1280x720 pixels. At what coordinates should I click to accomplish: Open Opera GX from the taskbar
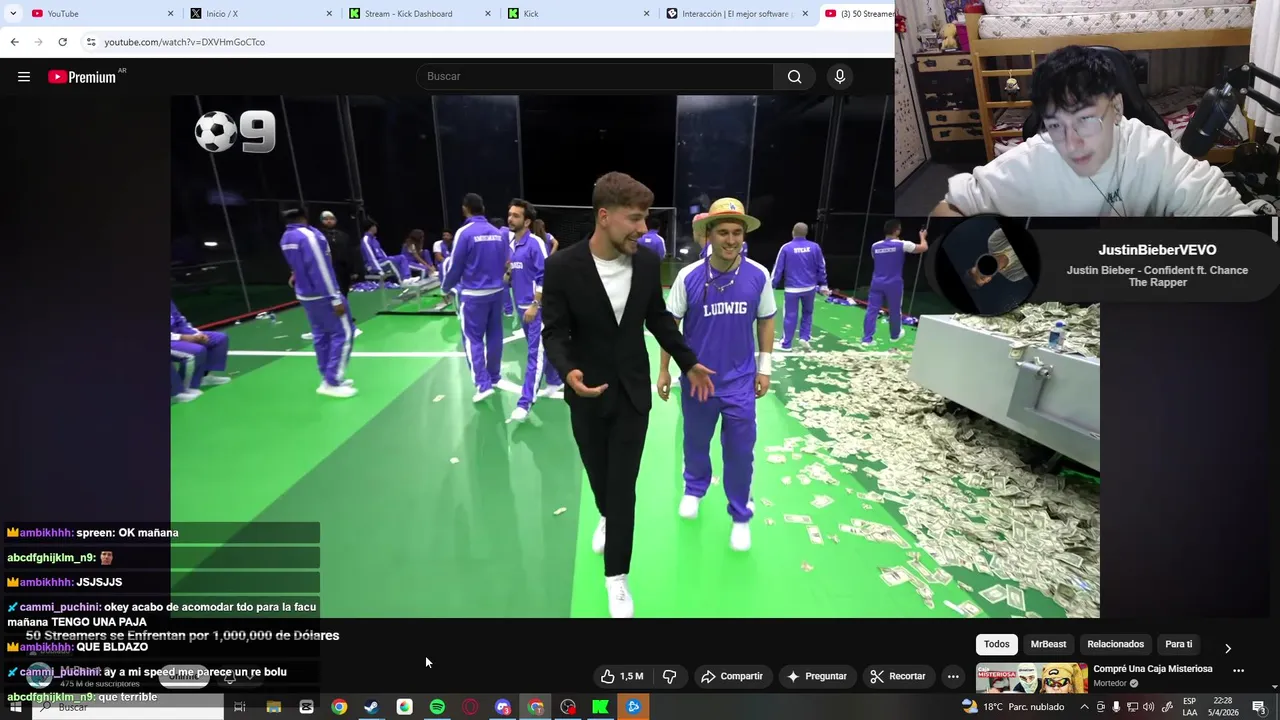tap(470, 707)
